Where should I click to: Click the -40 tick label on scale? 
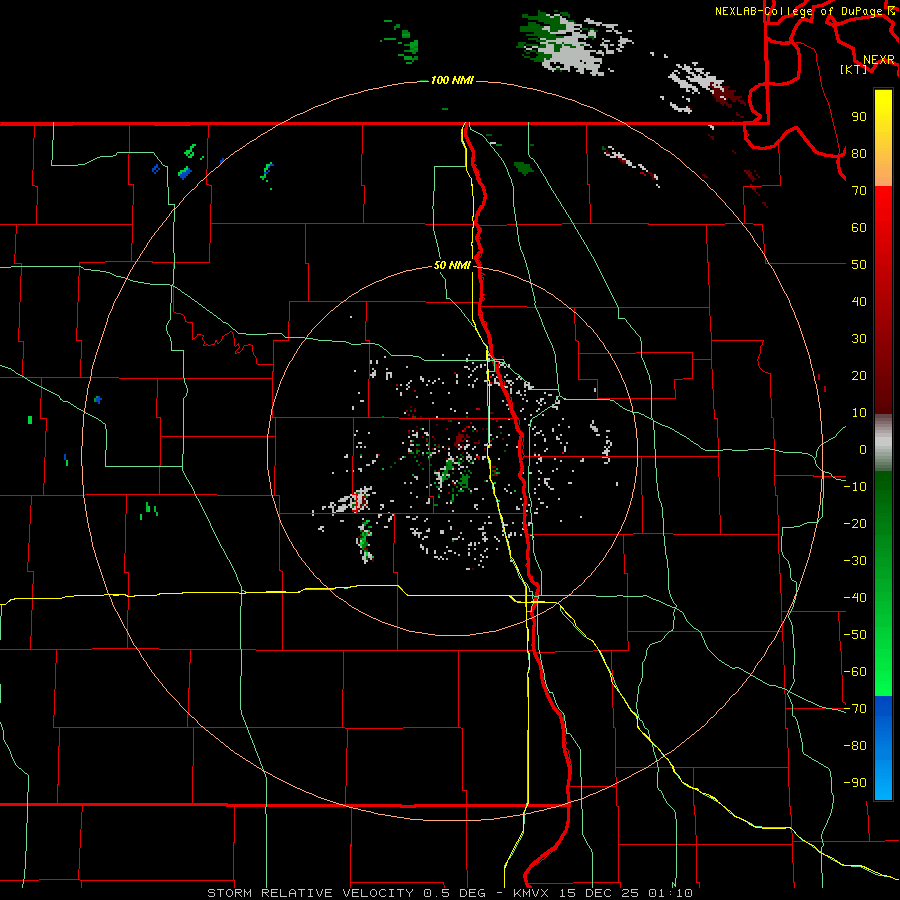tap(855, 598)
